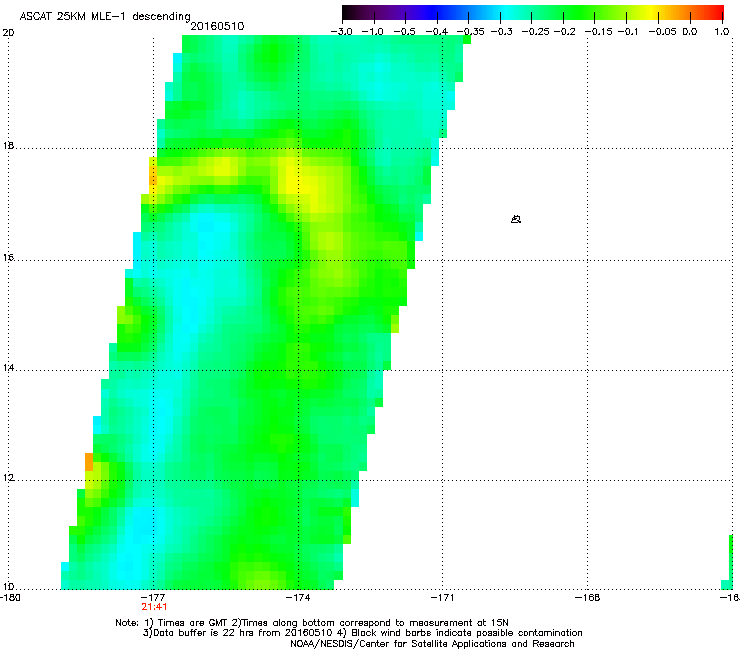Select the negative -1.0 colorbar label

[373, 32]
